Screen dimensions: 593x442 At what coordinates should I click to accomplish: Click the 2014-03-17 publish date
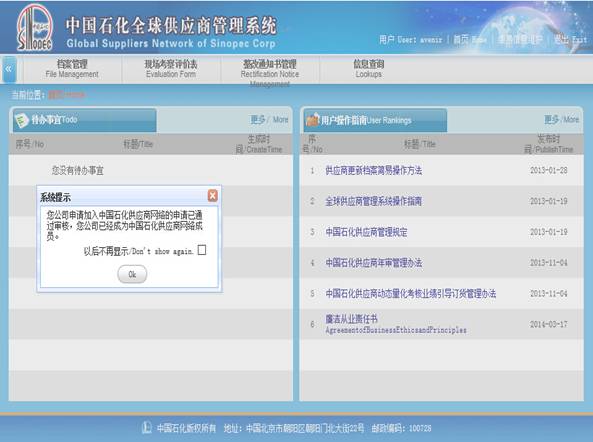[x=549, y=324]
